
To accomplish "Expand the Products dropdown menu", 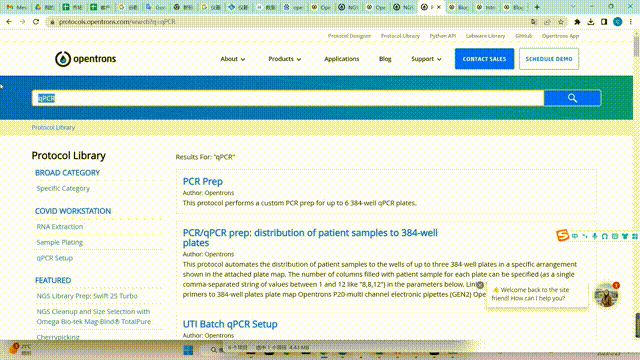I will (284, 59).
